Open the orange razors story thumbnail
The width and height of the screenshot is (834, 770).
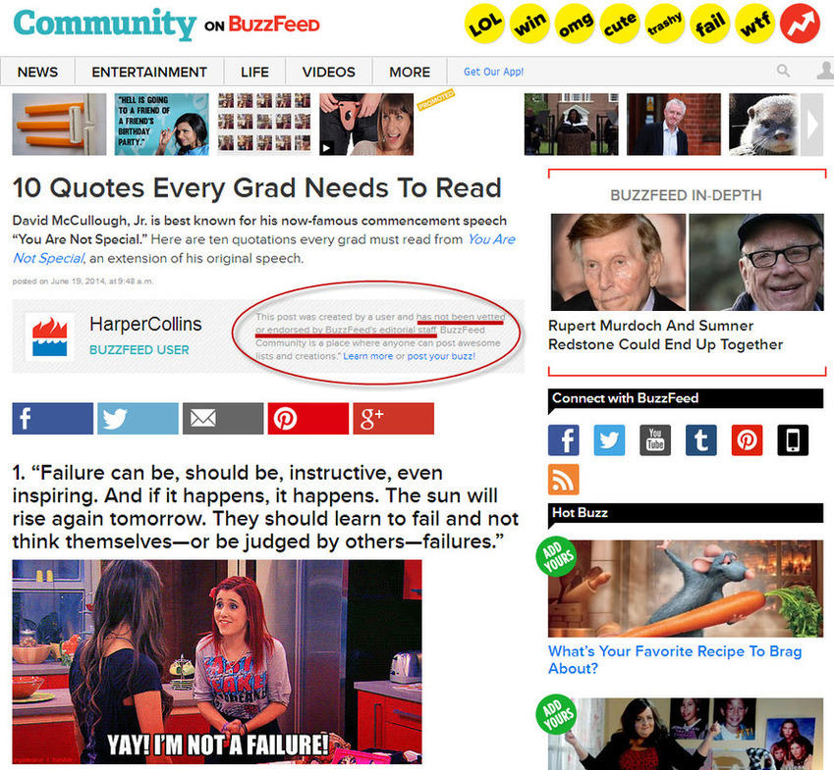[x=59, y=124]
